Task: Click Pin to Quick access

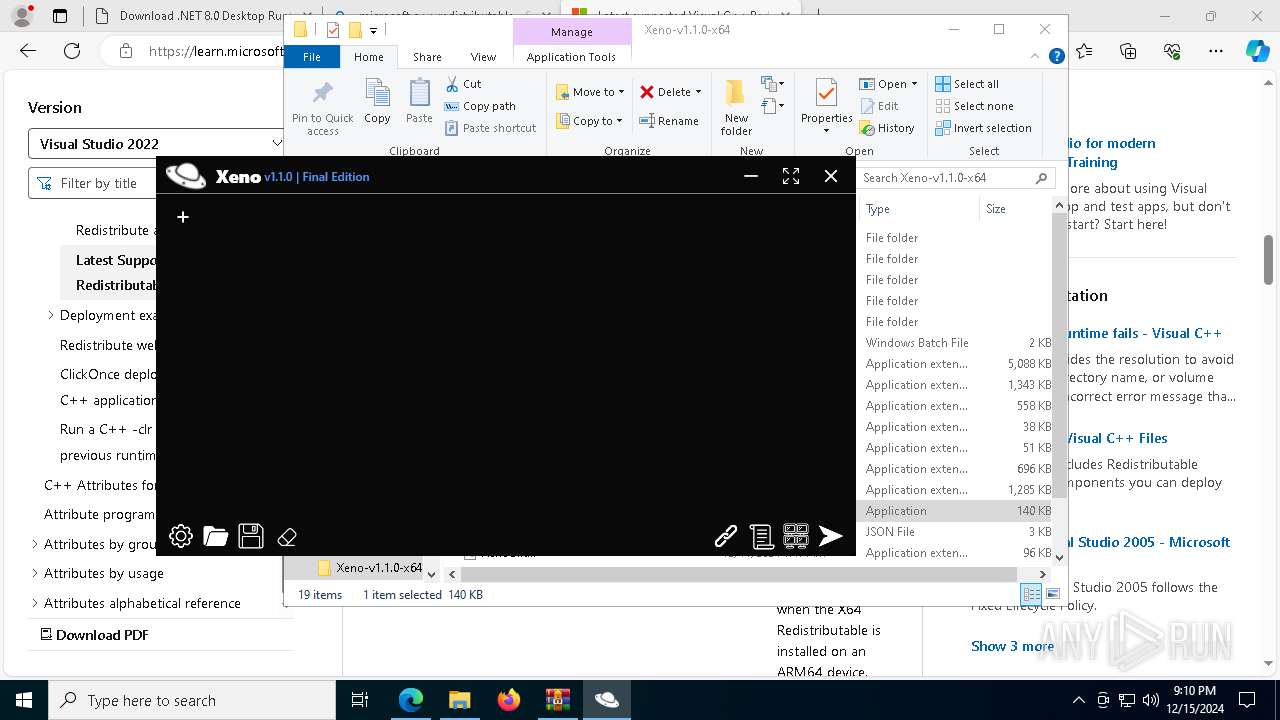Action: click(x=322, y=108)
